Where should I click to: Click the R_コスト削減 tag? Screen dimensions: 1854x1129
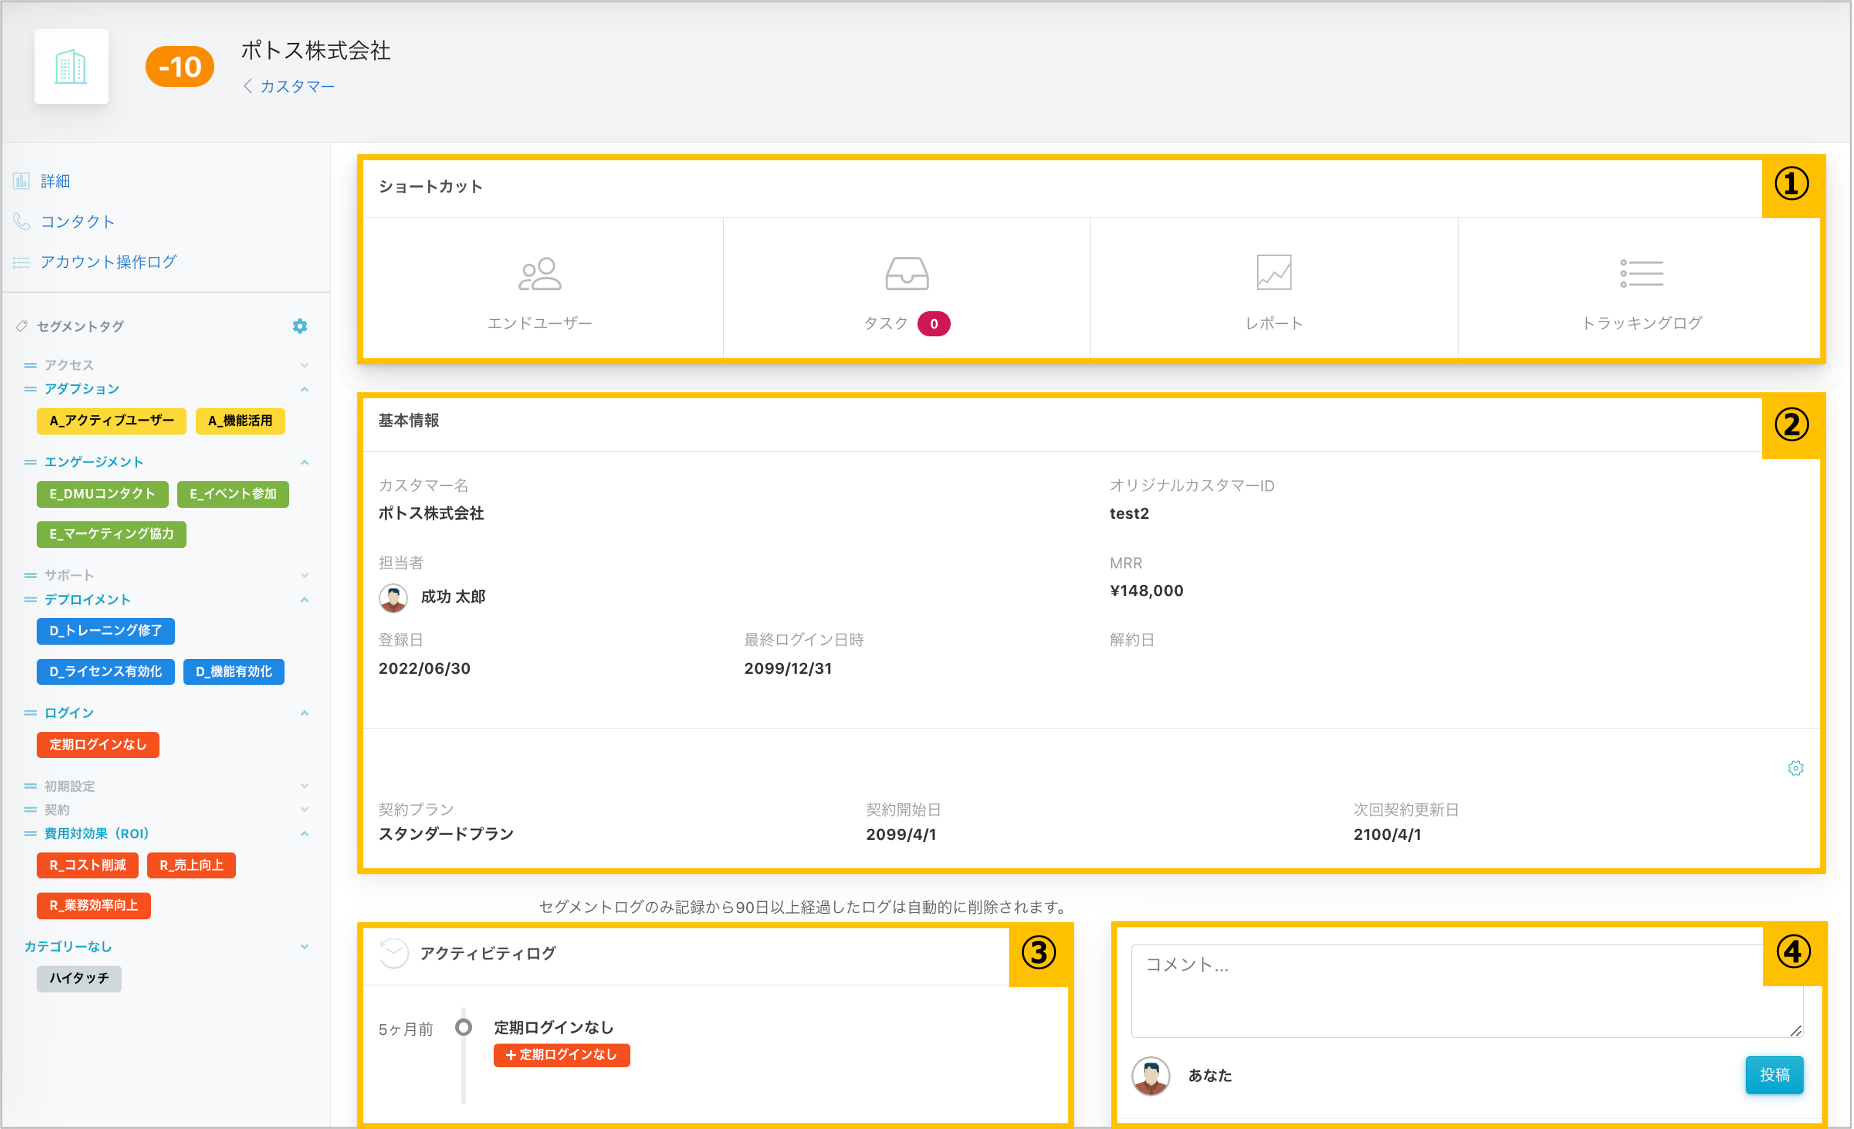click(x=88, y=865)
